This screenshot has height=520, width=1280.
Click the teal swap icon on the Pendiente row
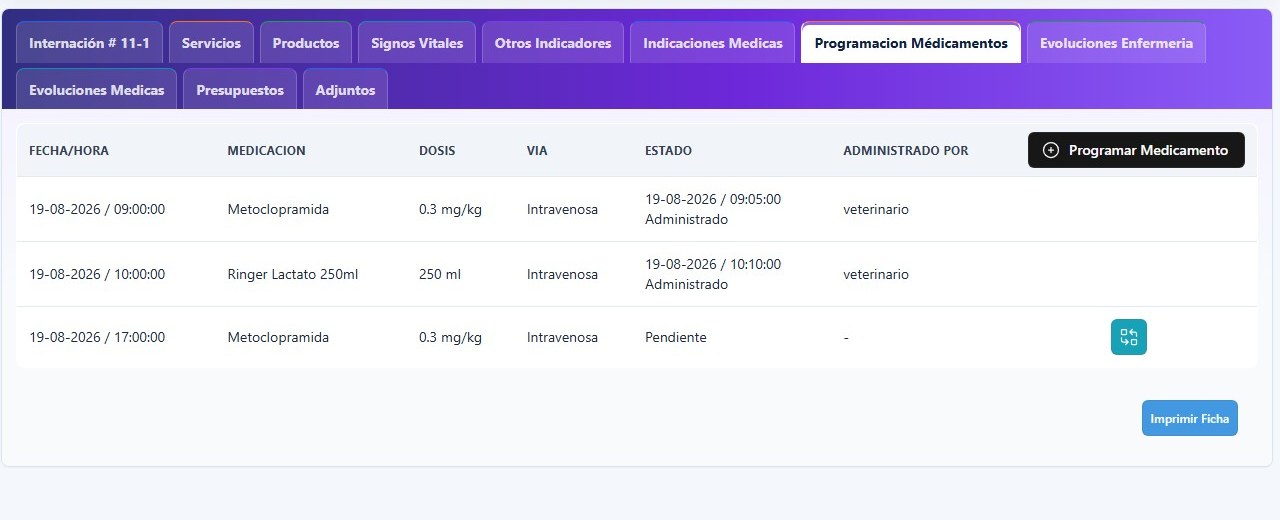coord(1128,337)
